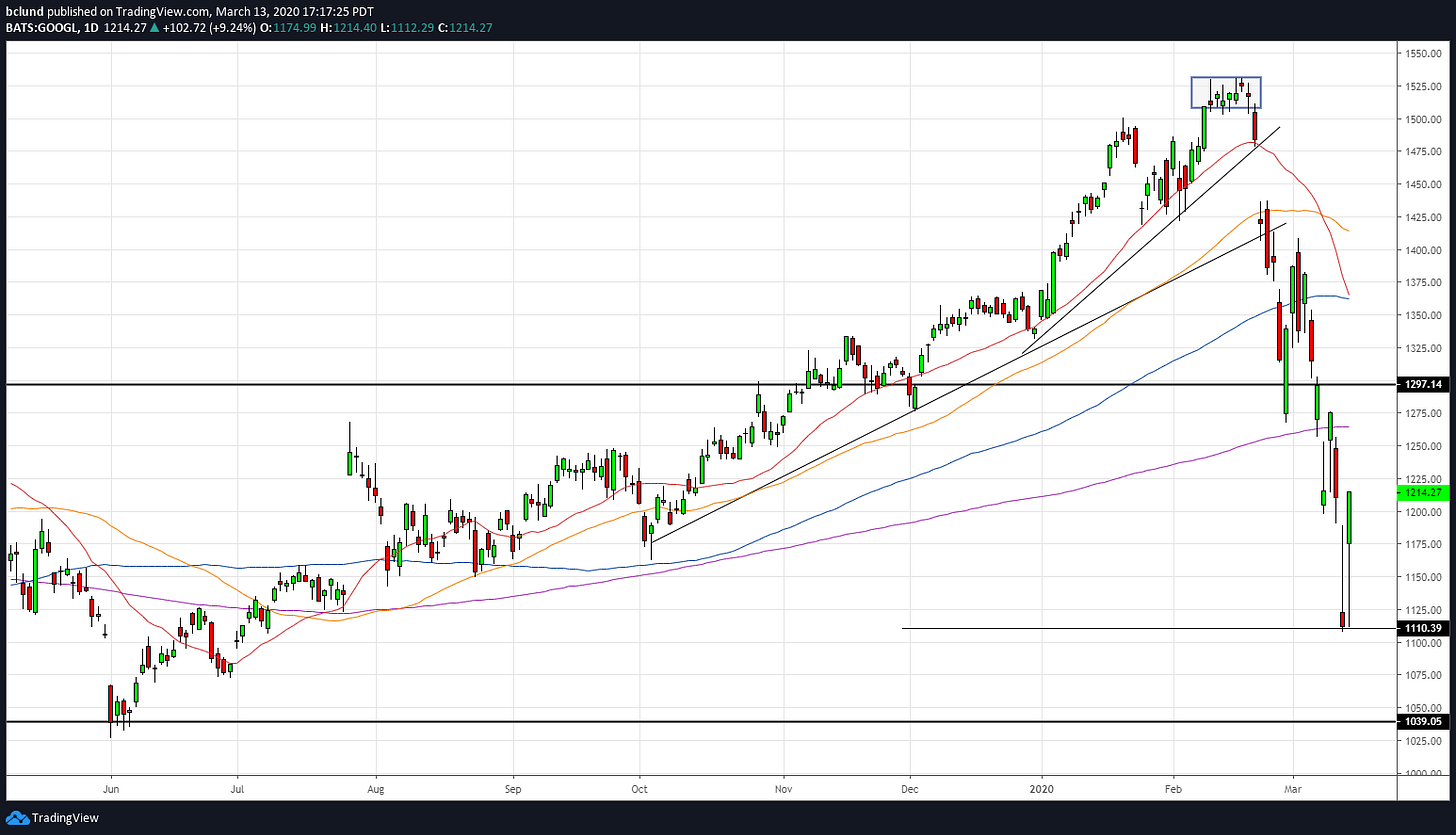Select the 1039.05 horizontal line price label
The width and height of the screenshot is (1456, 835).
point(1421,721)
